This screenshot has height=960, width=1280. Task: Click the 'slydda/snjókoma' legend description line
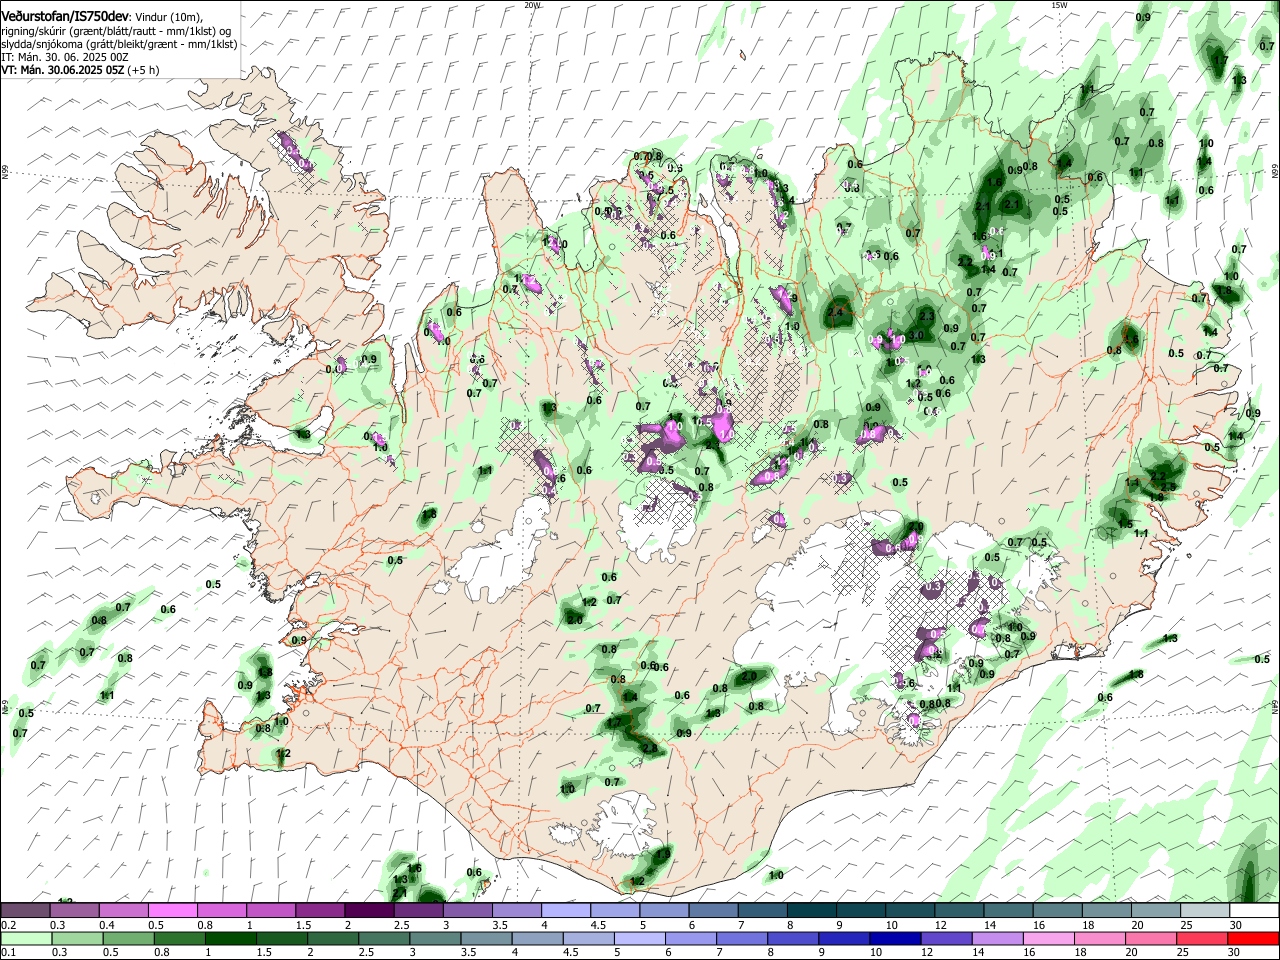(x=119, y=44)
